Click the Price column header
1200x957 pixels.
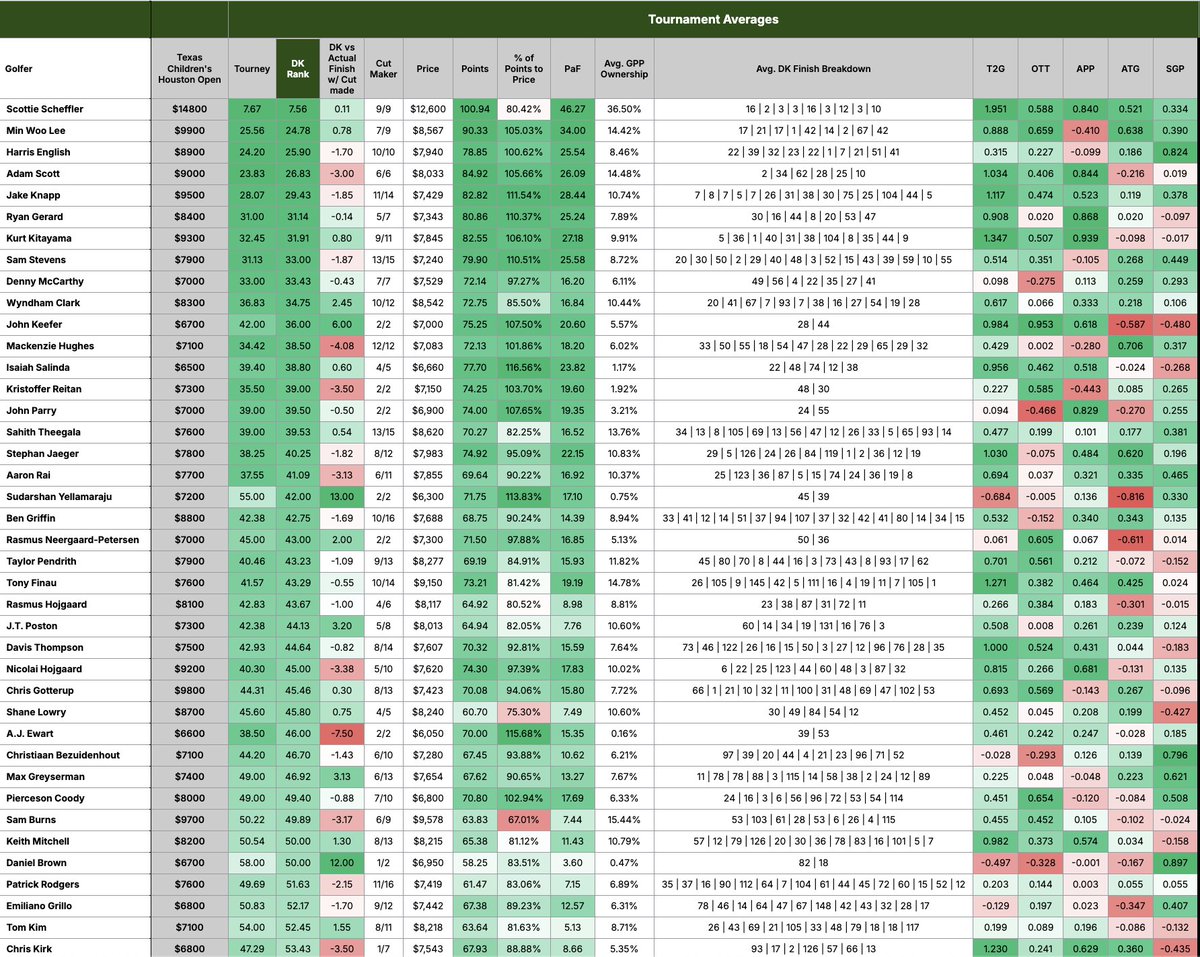(428, 69)
